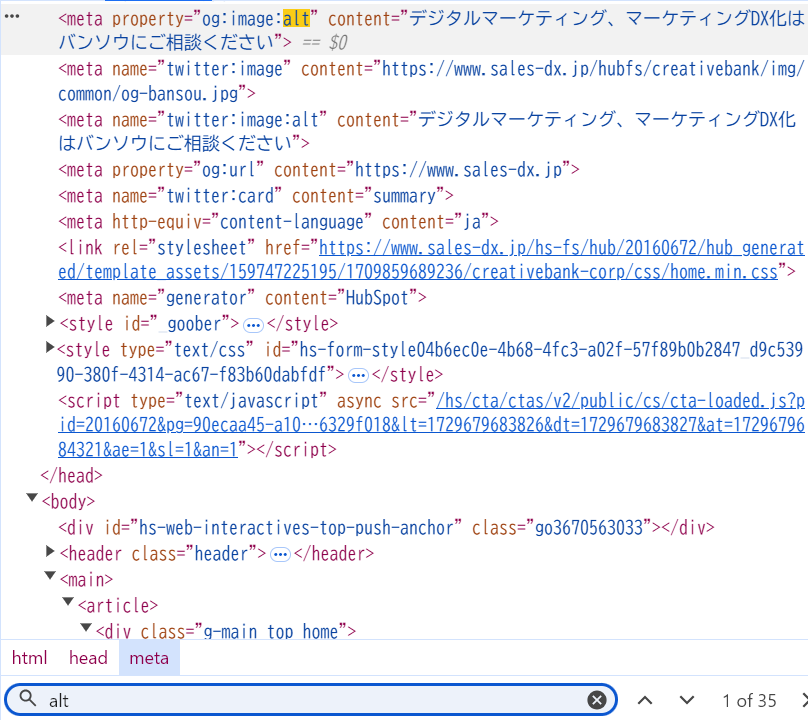Jump to next search result arrow

point(686,700)
